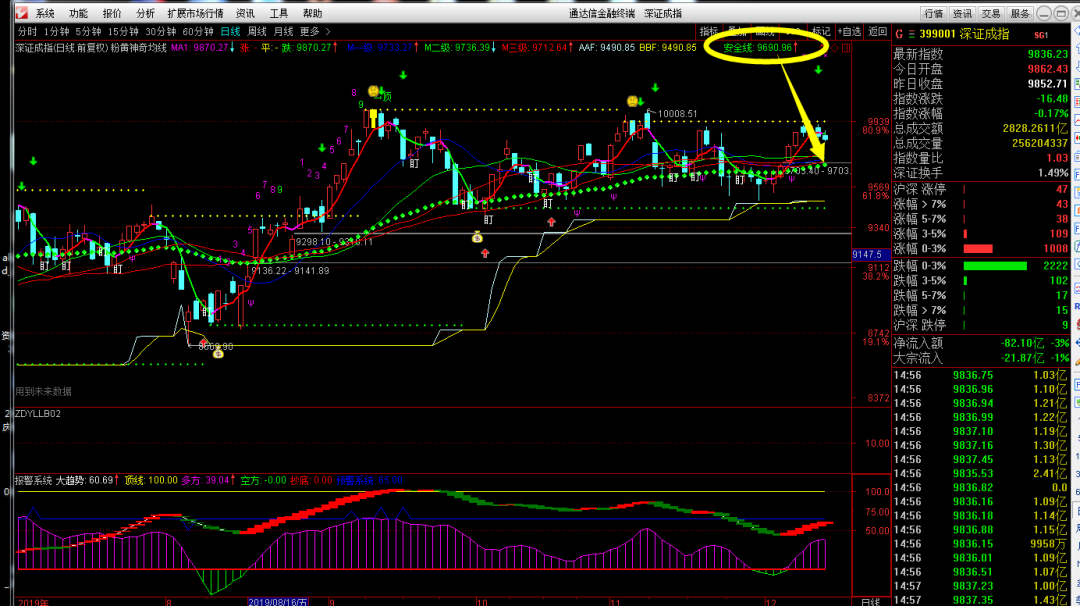
Task: Switch to the 15分钟 period
Action: click(x=123, y=31)
